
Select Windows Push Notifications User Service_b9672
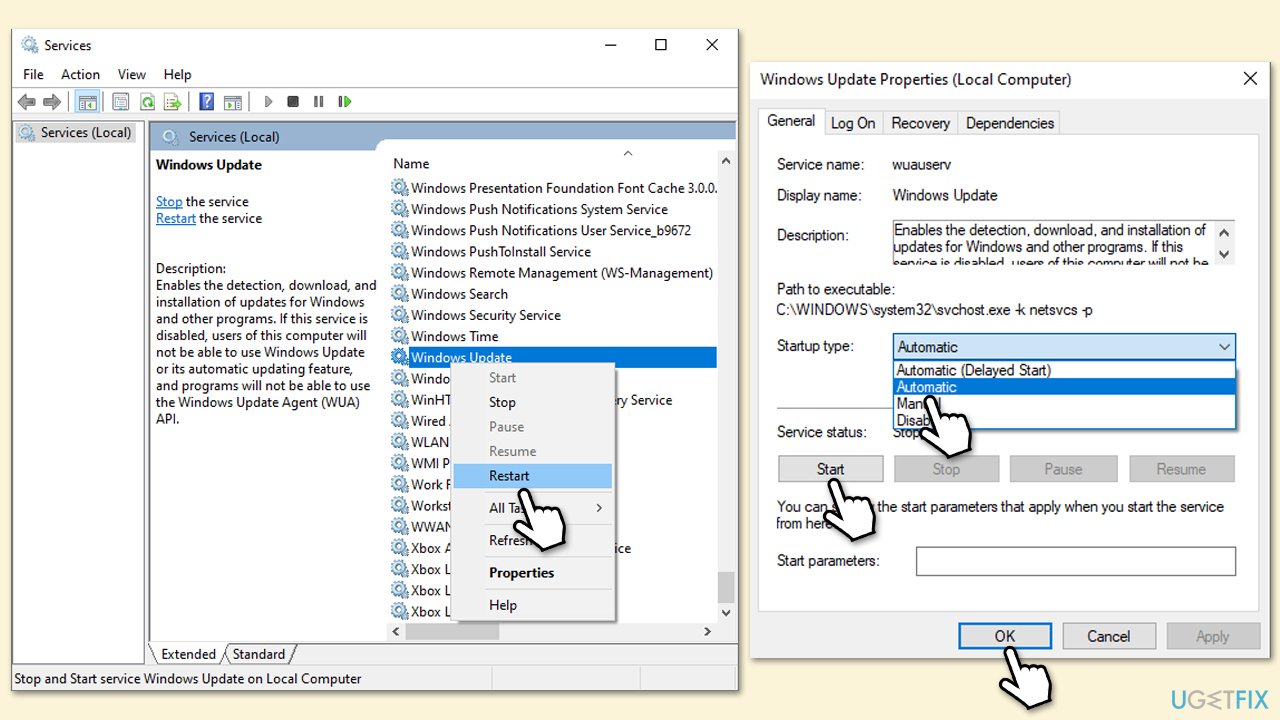point(553,230)
